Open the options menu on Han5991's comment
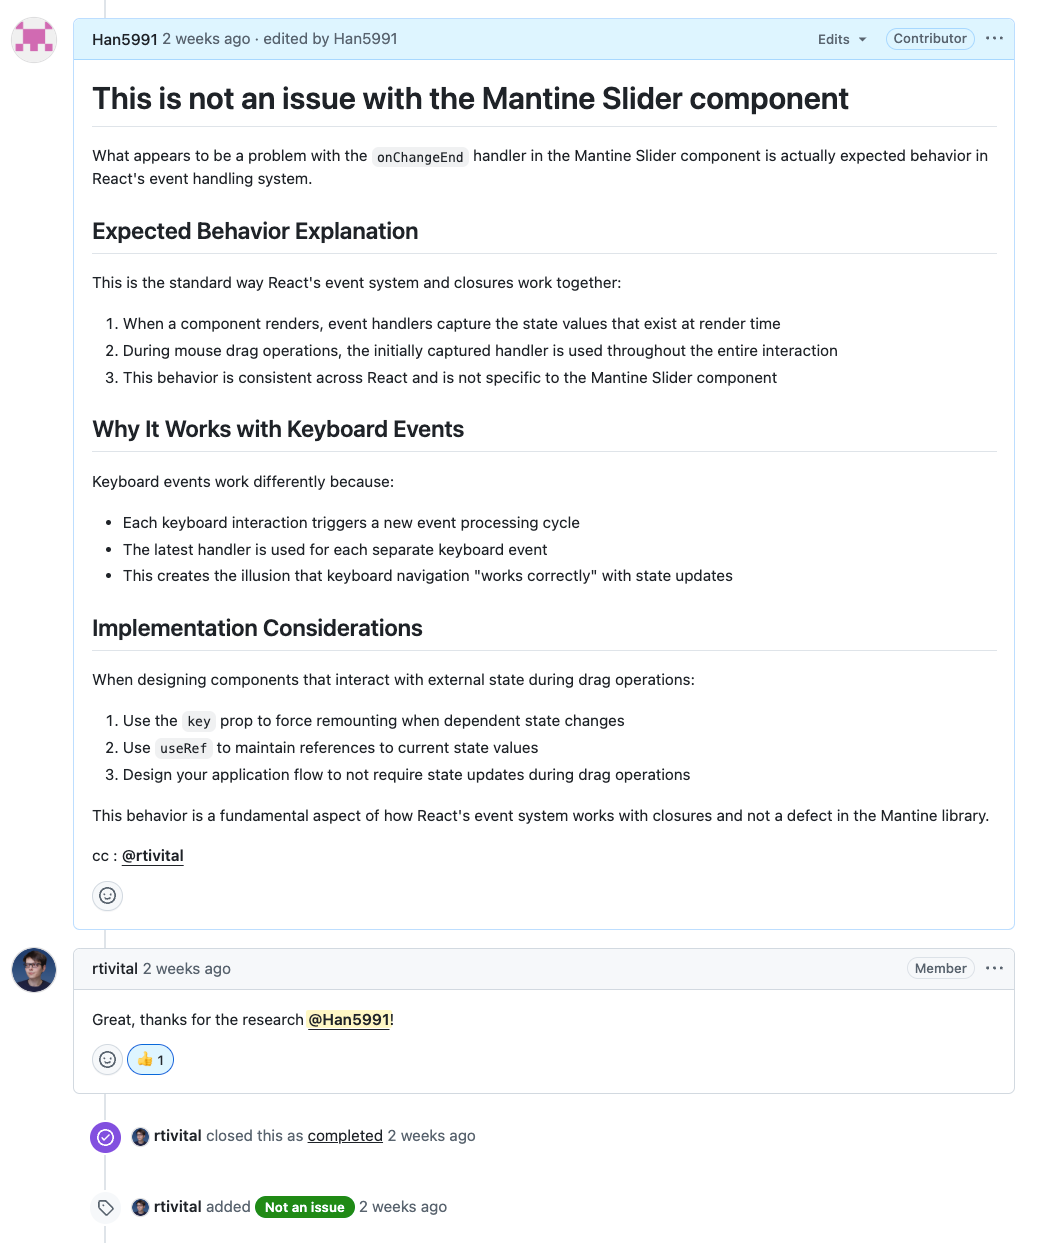1059x1243 pixels. tap(994, 39)
